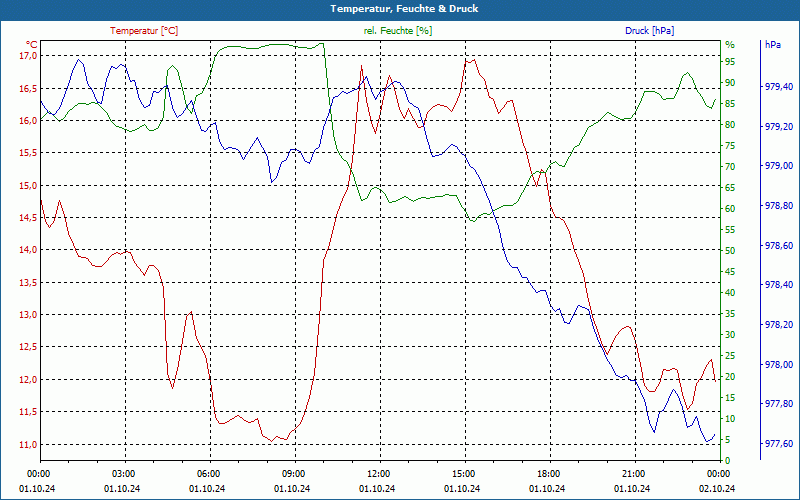Click the red "Temperatur [°C]" legend label
800x500 pixels.
(x=144, y=31)
